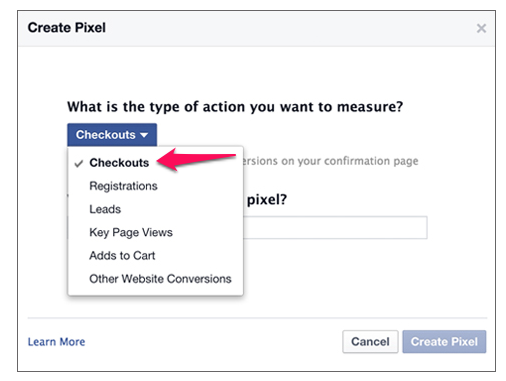Click the partially hidden 'pixel?' label
The width and height of the screenshot is (506, 381).
[267, 200]
